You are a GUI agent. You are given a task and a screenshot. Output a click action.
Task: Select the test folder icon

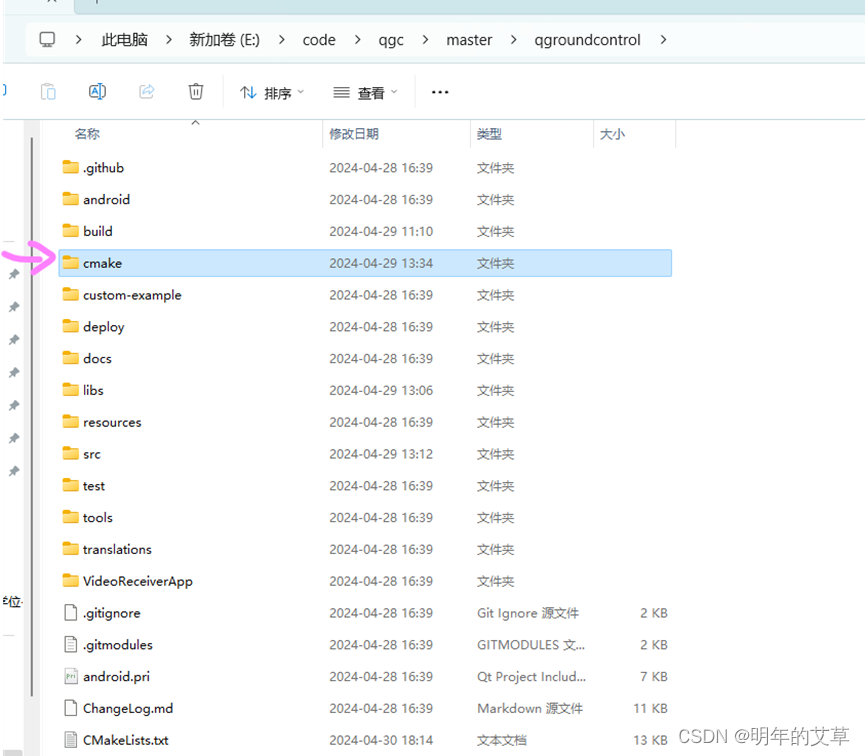pos(71,486)
